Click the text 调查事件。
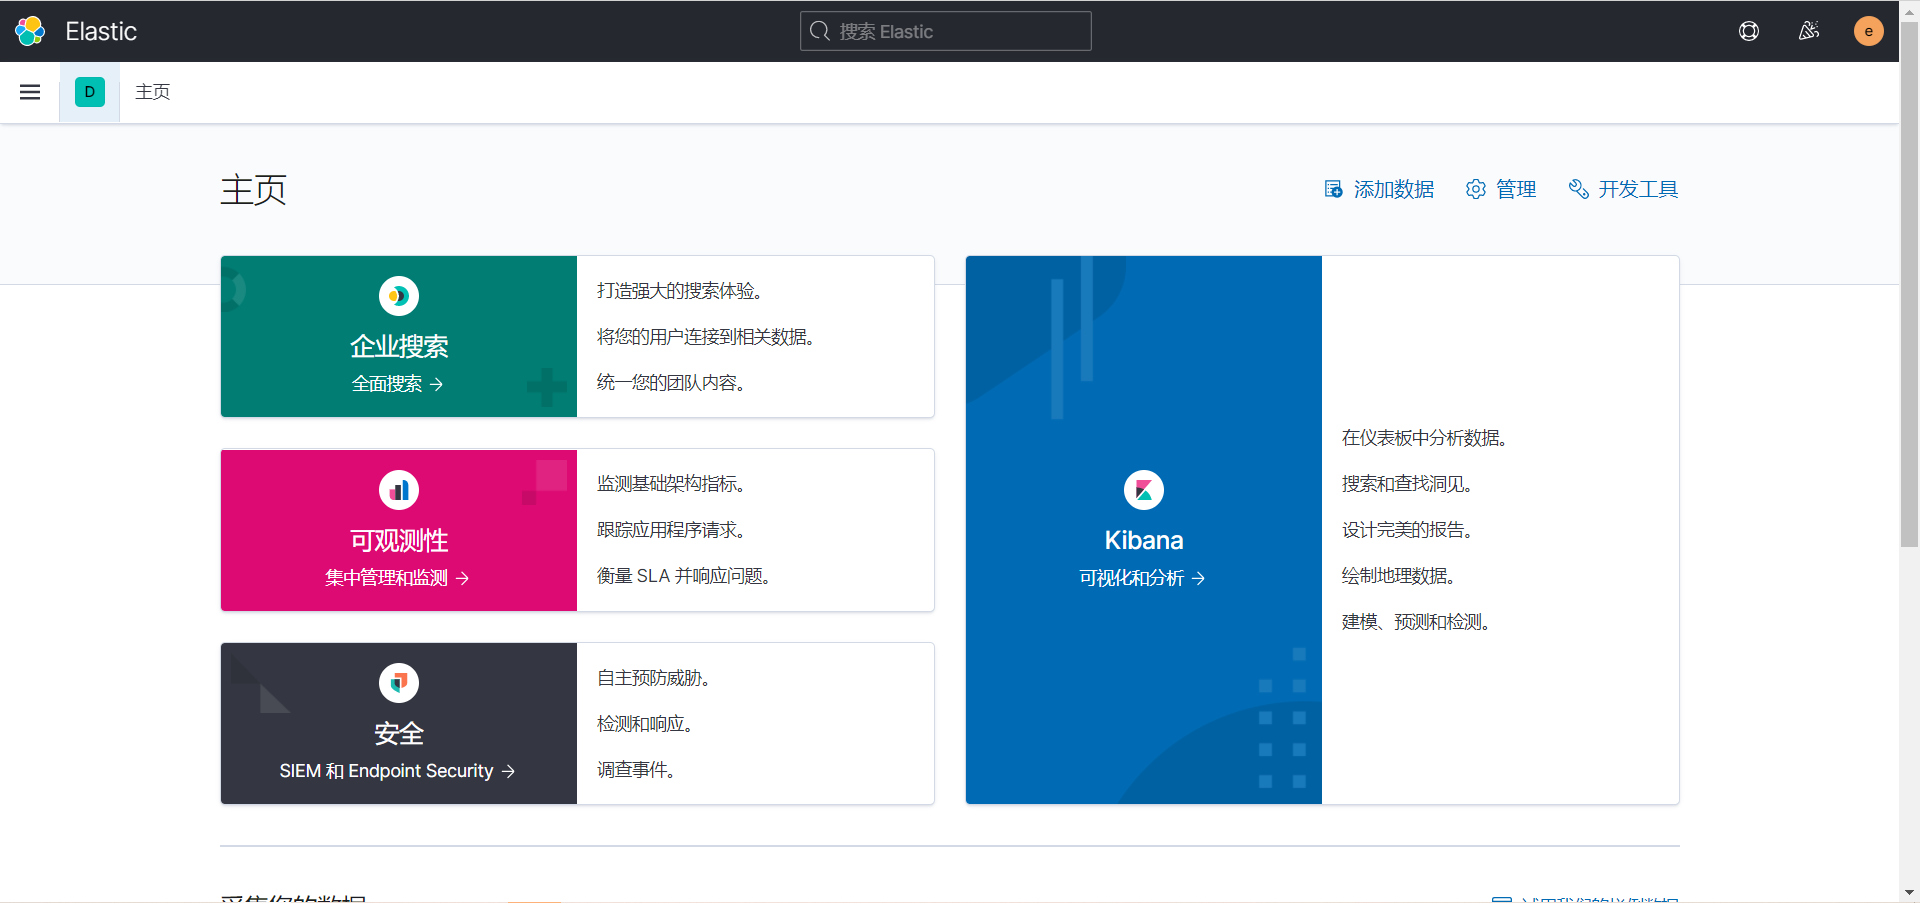 [x=637, y=770]
